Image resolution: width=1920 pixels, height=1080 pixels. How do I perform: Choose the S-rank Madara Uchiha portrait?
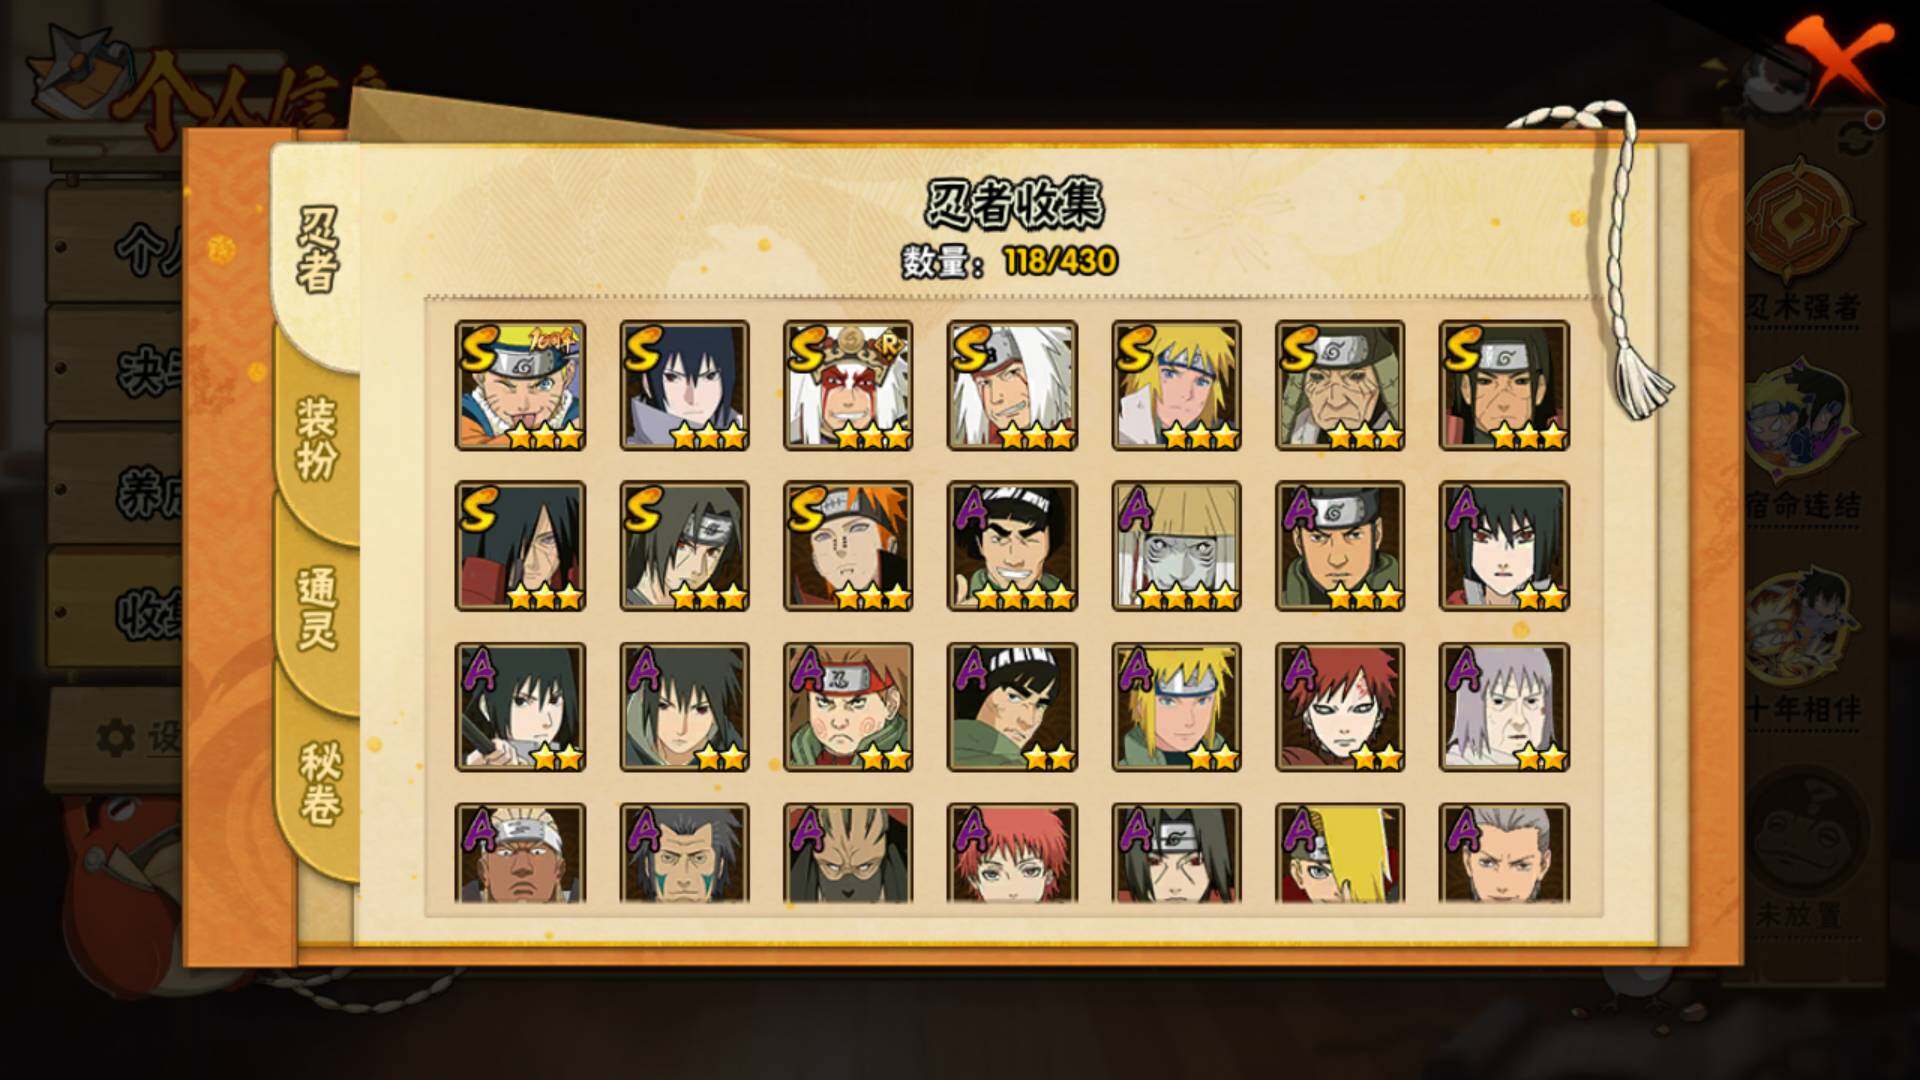pyautogui.click(x=520, y=546)
